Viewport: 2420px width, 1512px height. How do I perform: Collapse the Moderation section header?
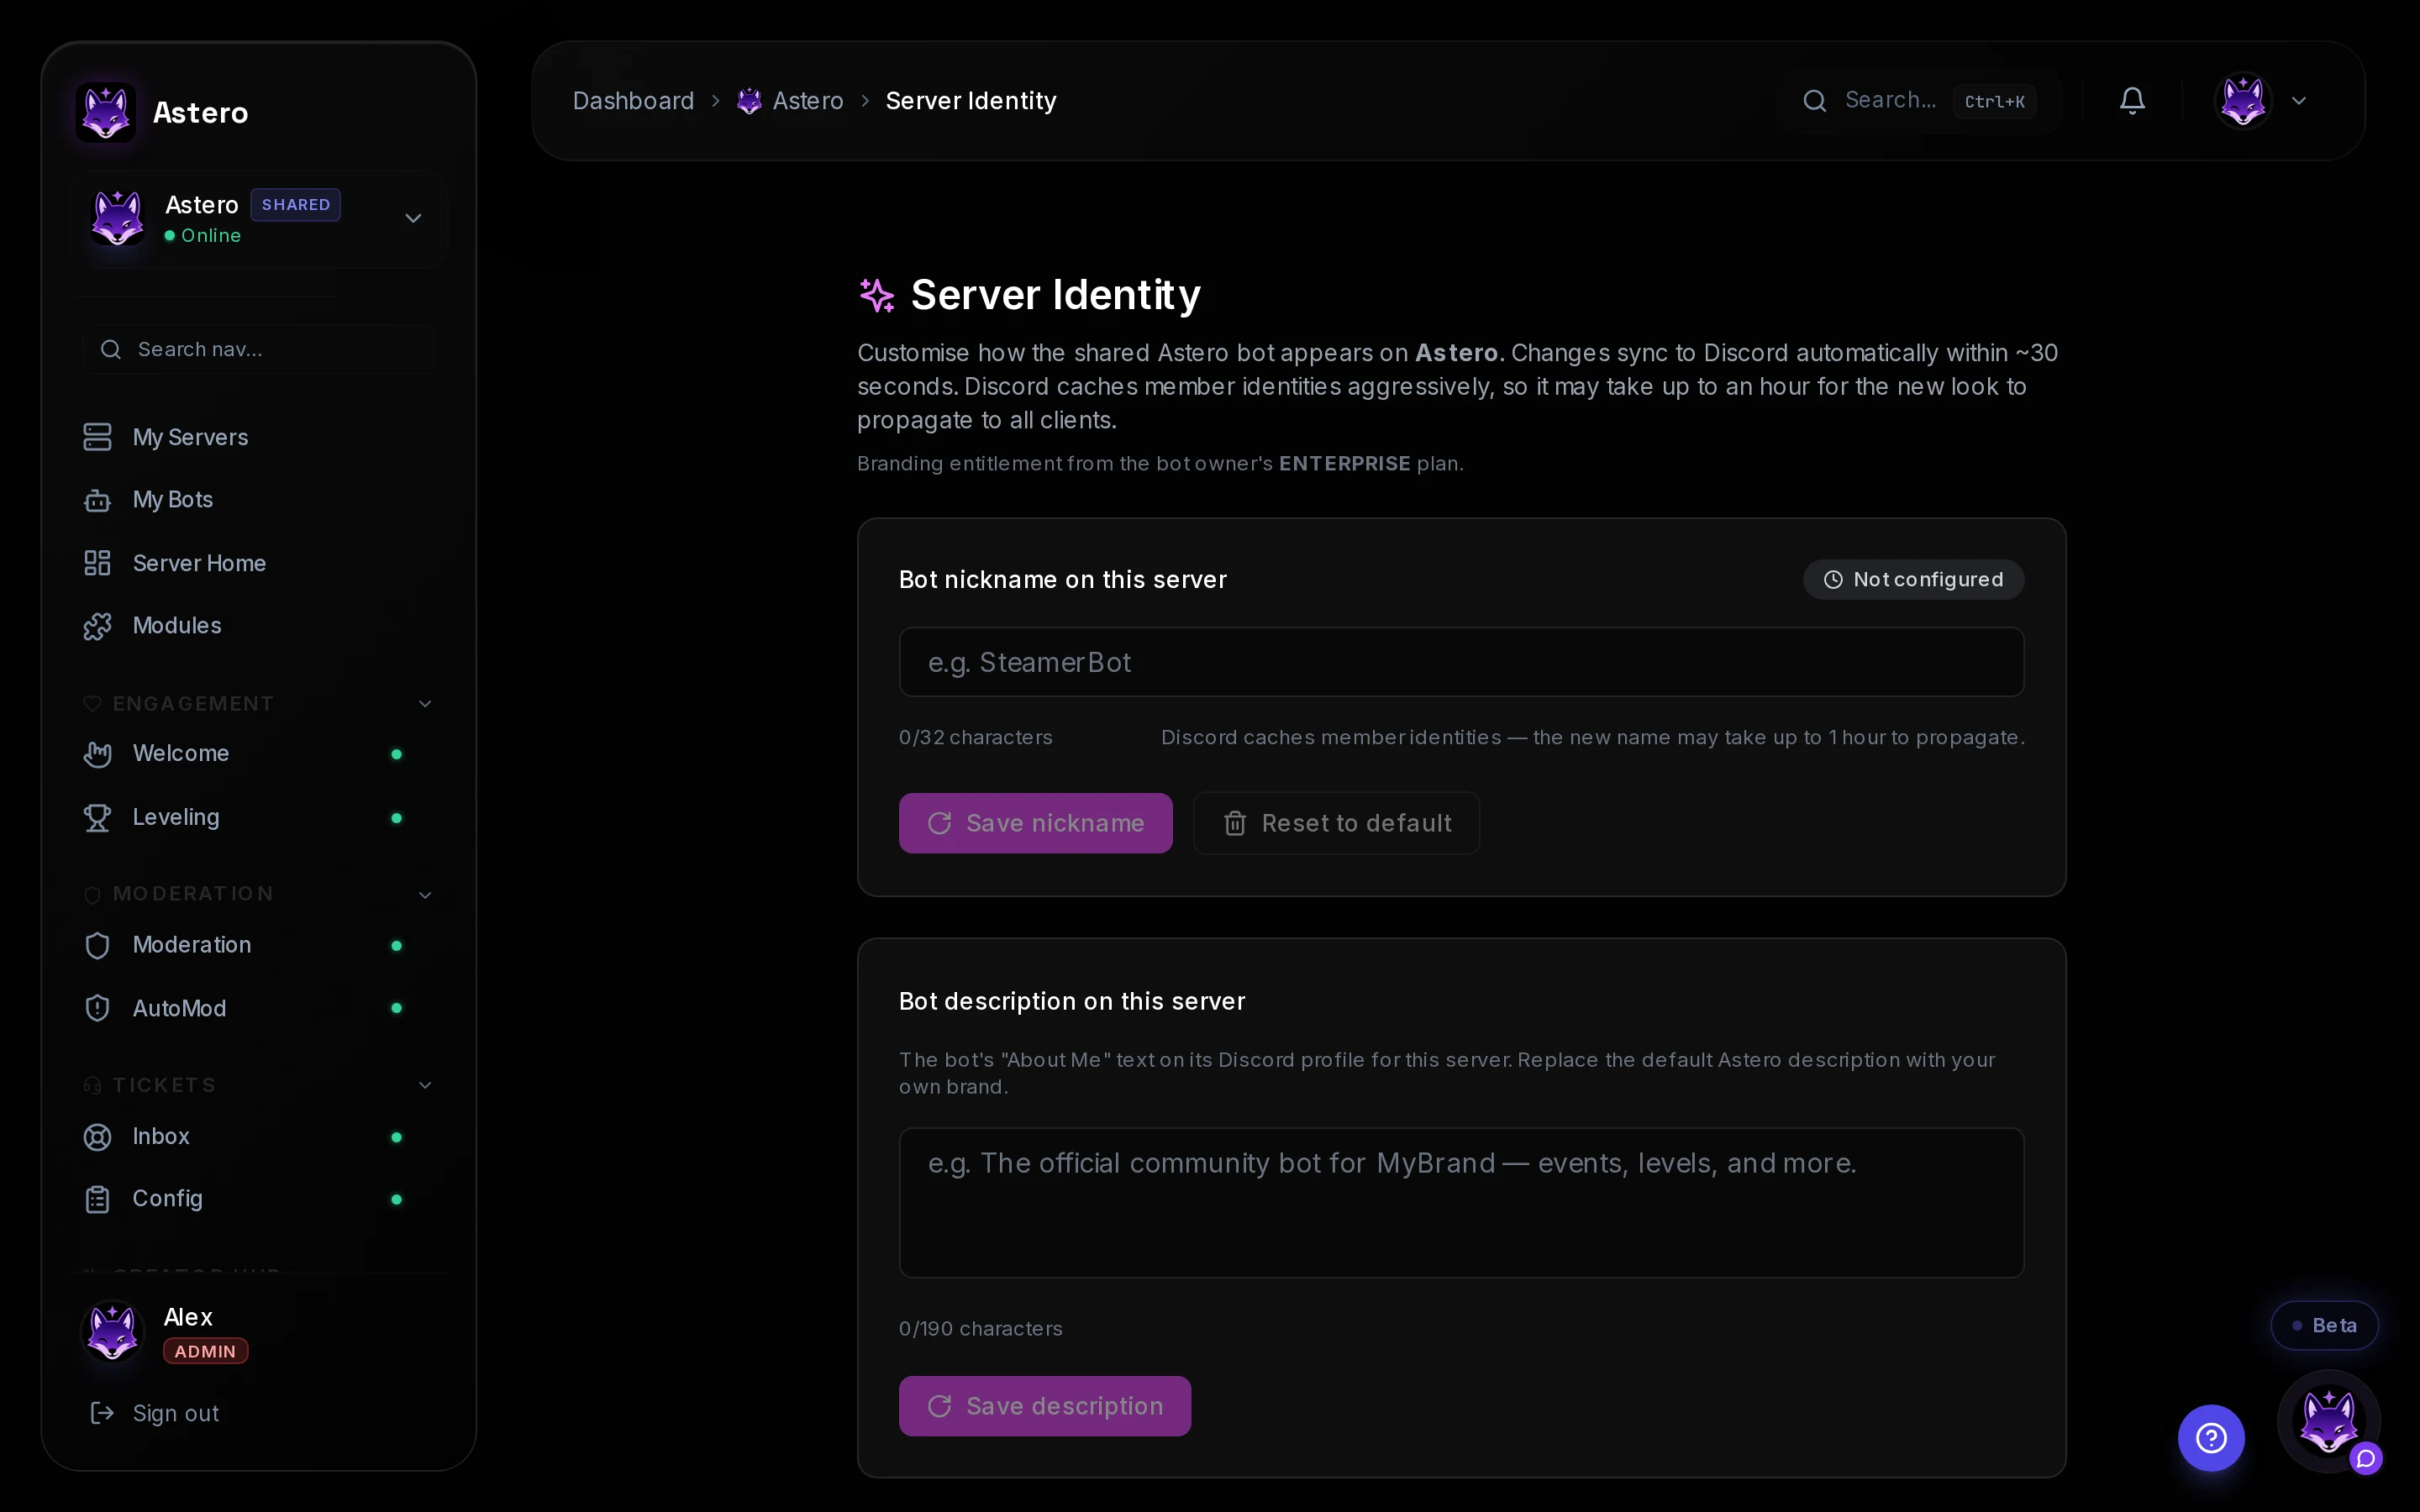259,894
